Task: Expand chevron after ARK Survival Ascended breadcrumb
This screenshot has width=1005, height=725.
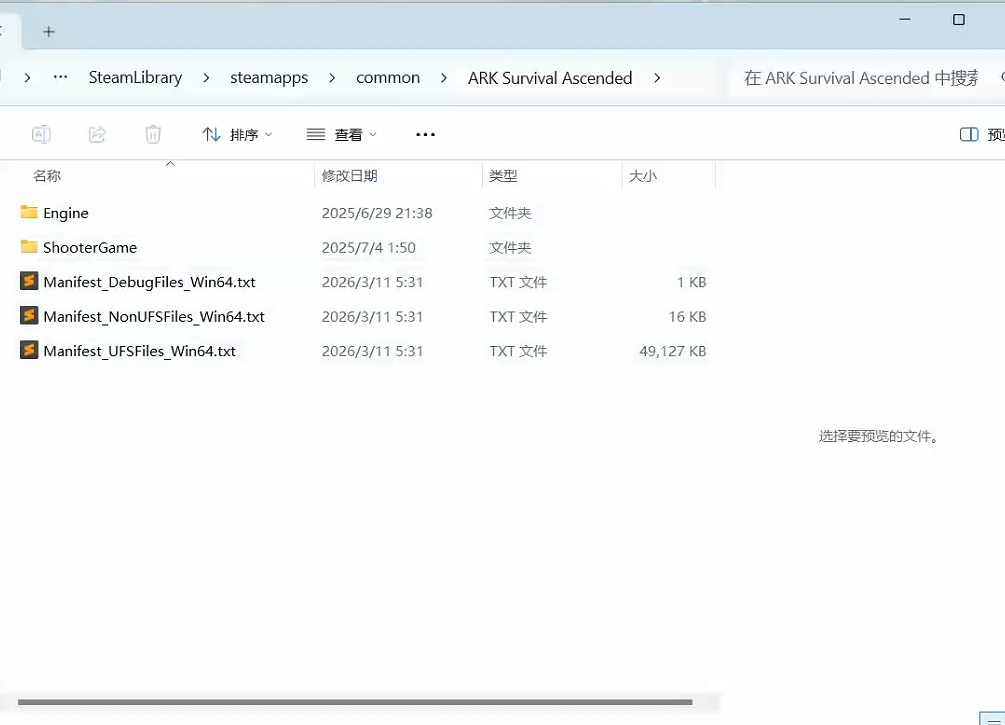Action: 657,78
